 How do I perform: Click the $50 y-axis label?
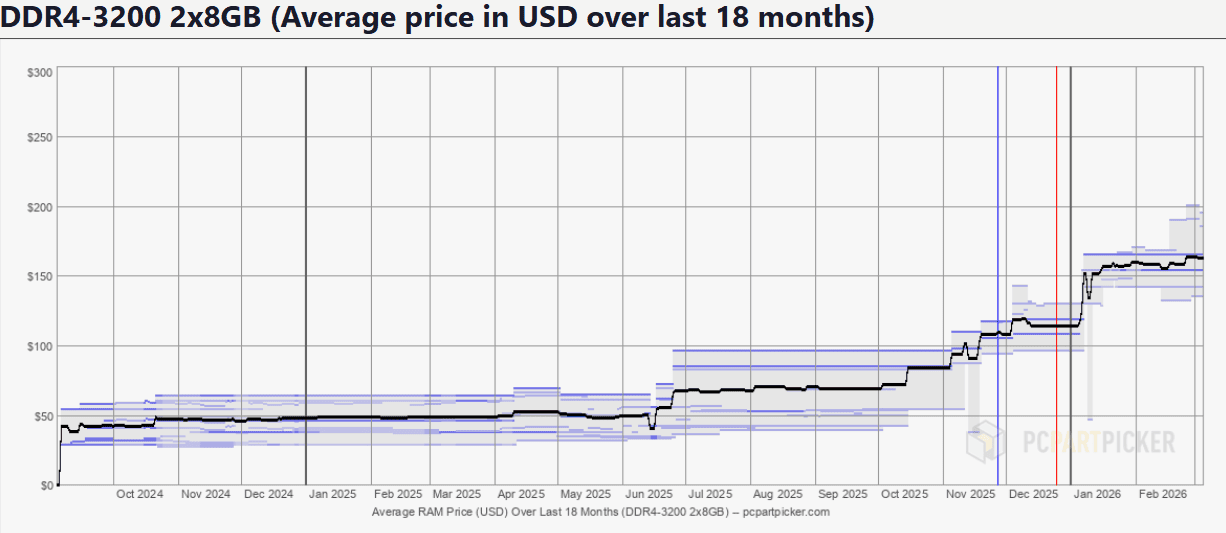[41, 415]
